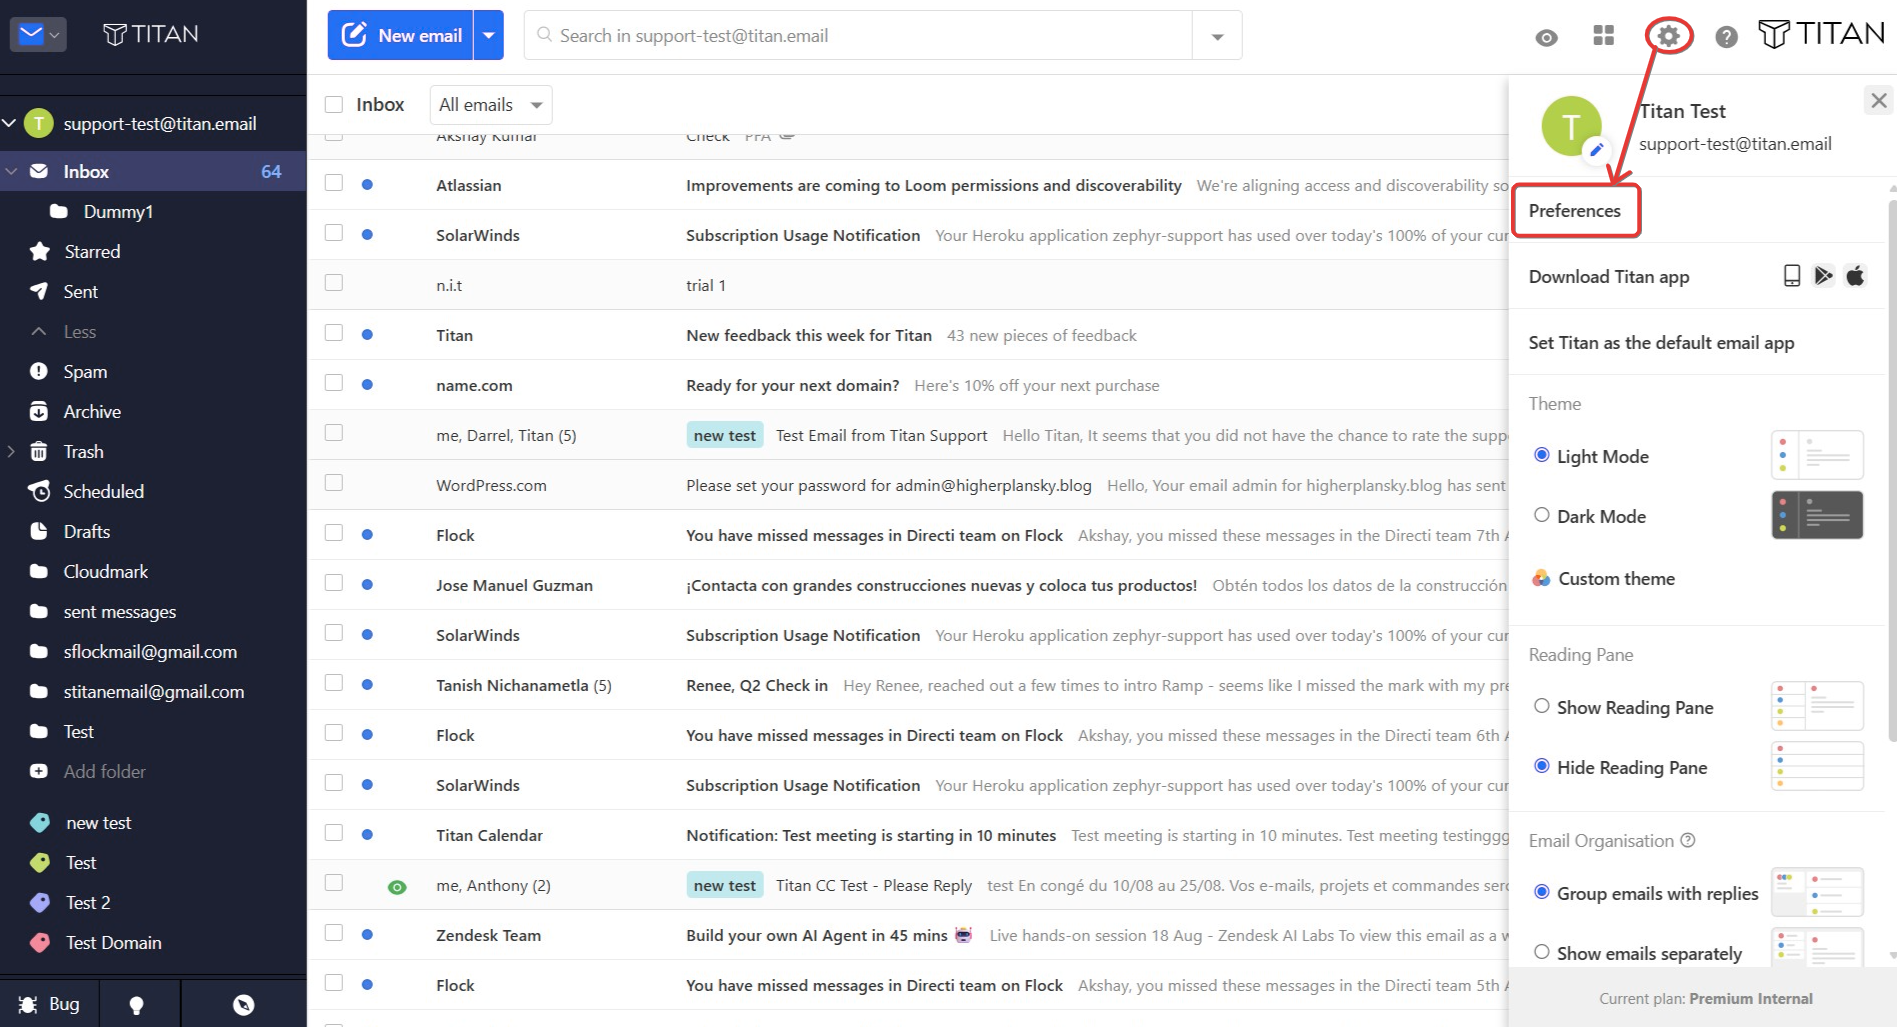Tick the select-all checkbox beside Inbox
Image resolution: width=1897 pixels, height=1027 pixels.
pyautogui.click(x=334, y=105)
